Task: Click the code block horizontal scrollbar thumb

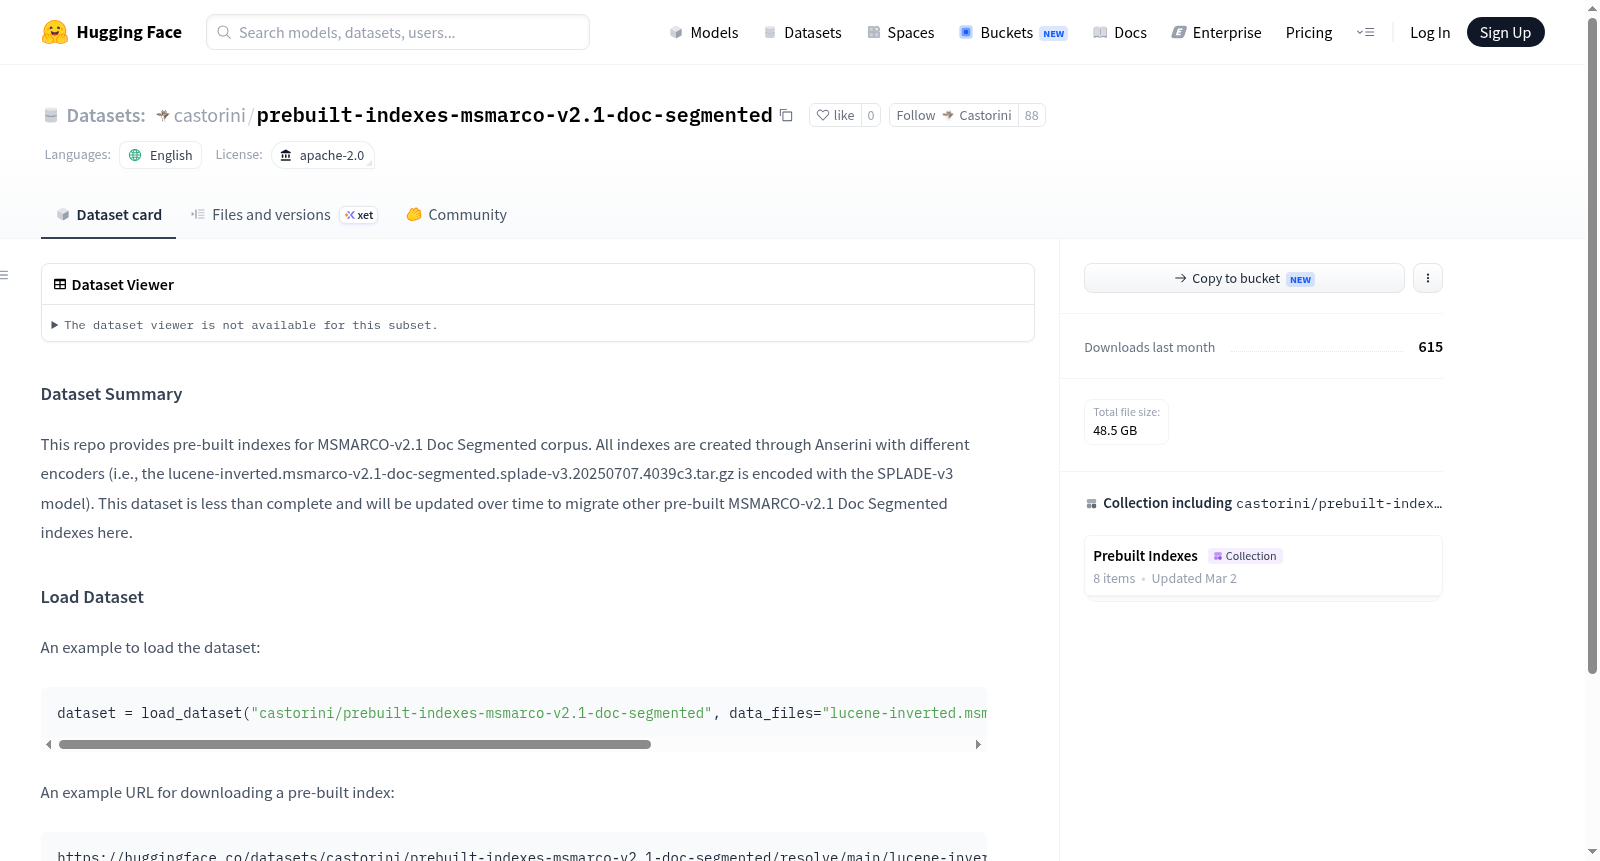Action: point(355,744)
